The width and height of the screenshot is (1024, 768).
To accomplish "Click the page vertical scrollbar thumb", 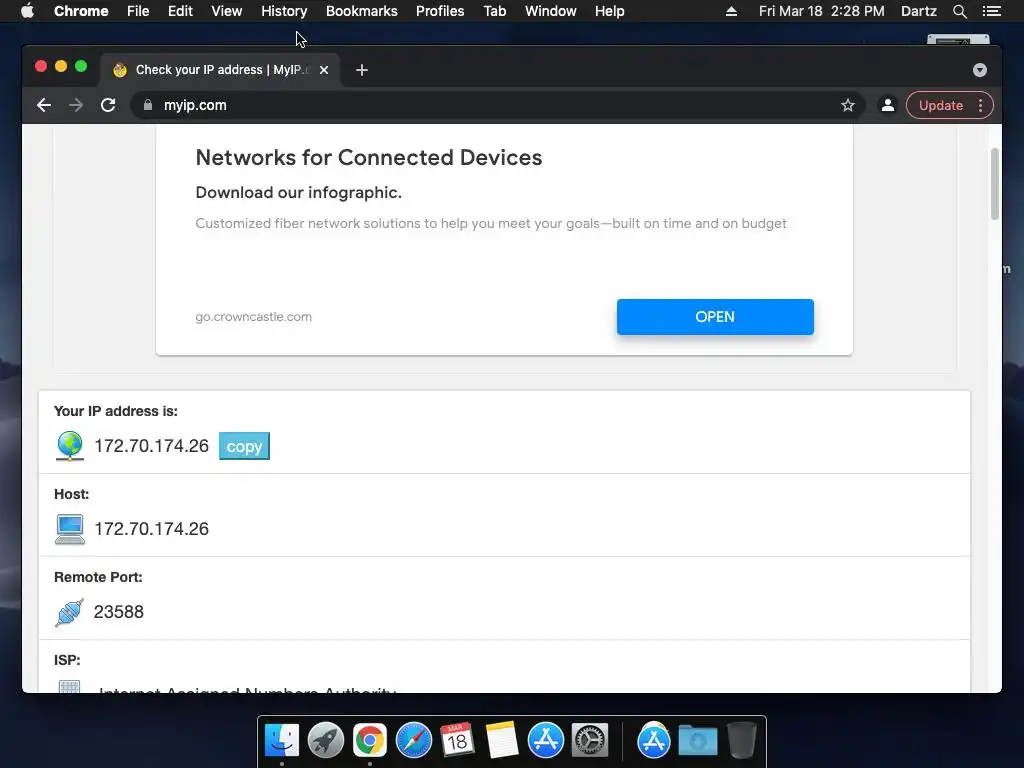I will coord(995,184).
